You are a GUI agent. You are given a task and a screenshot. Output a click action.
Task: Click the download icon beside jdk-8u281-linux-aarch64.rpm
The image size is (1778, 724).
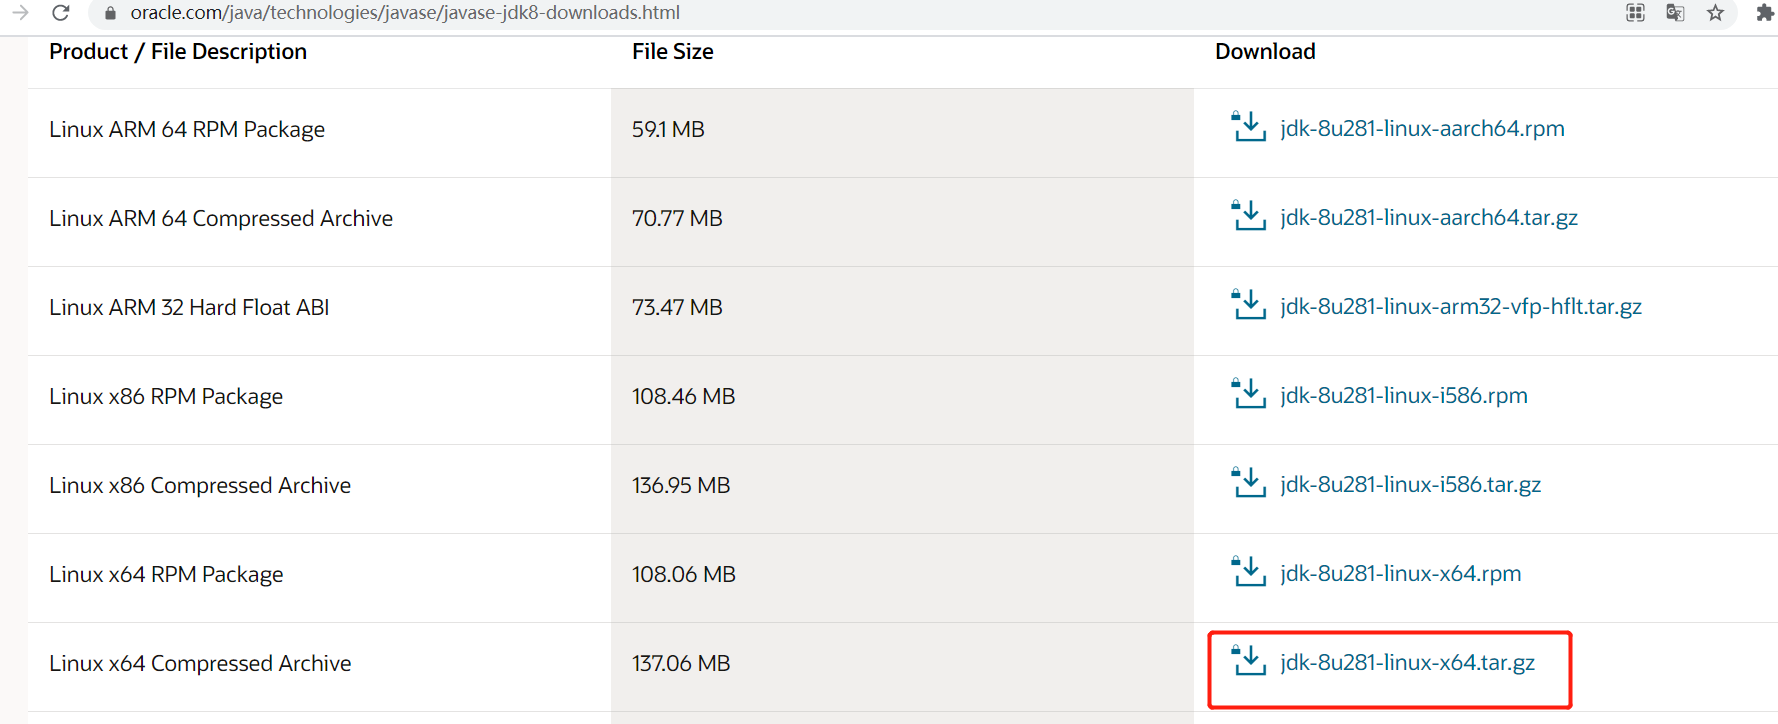tap(1248, 127)
